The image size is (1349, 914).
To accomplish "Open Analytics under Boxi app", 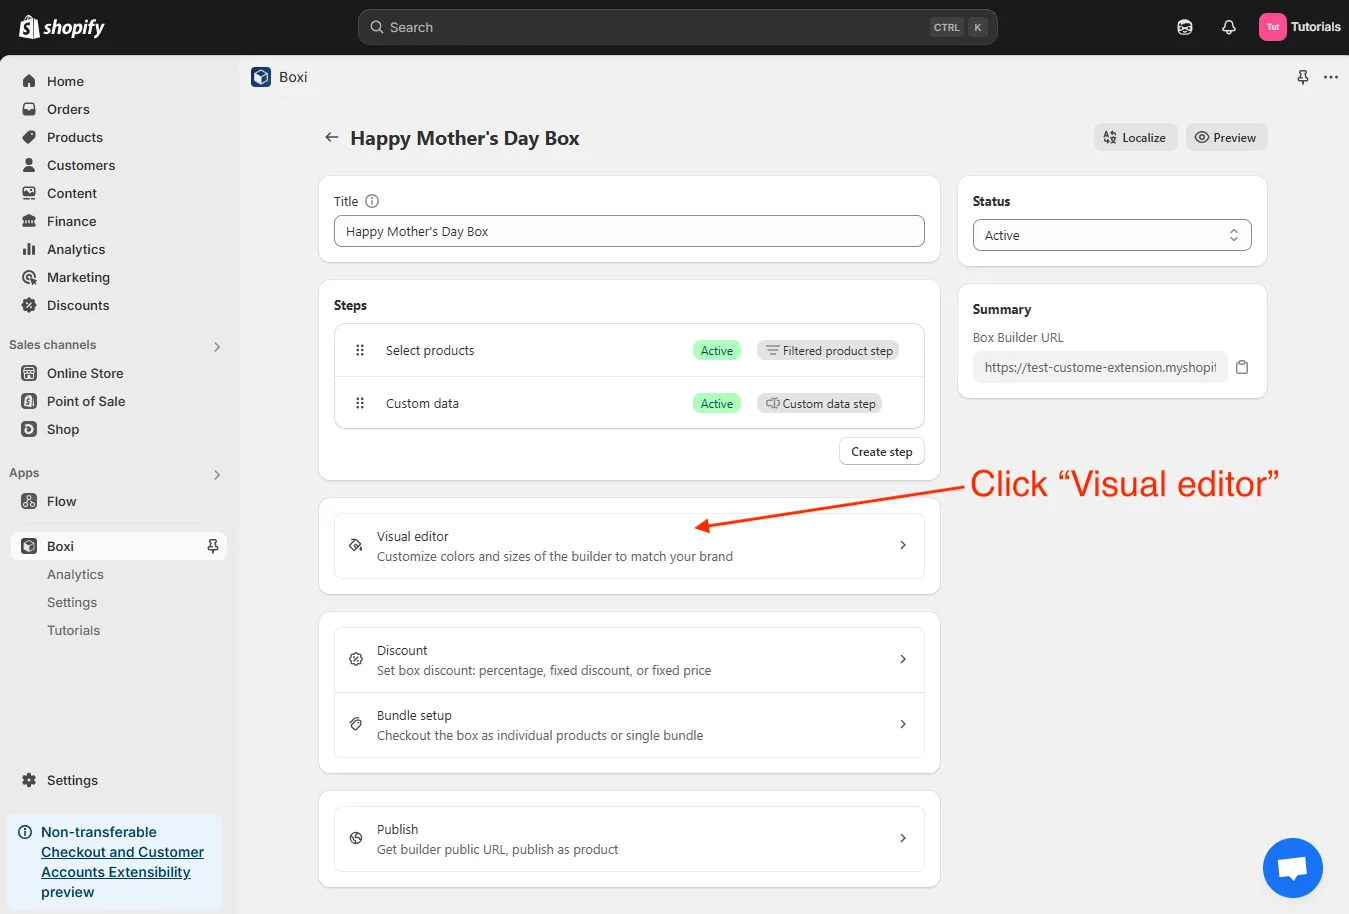I will [75, 574].
